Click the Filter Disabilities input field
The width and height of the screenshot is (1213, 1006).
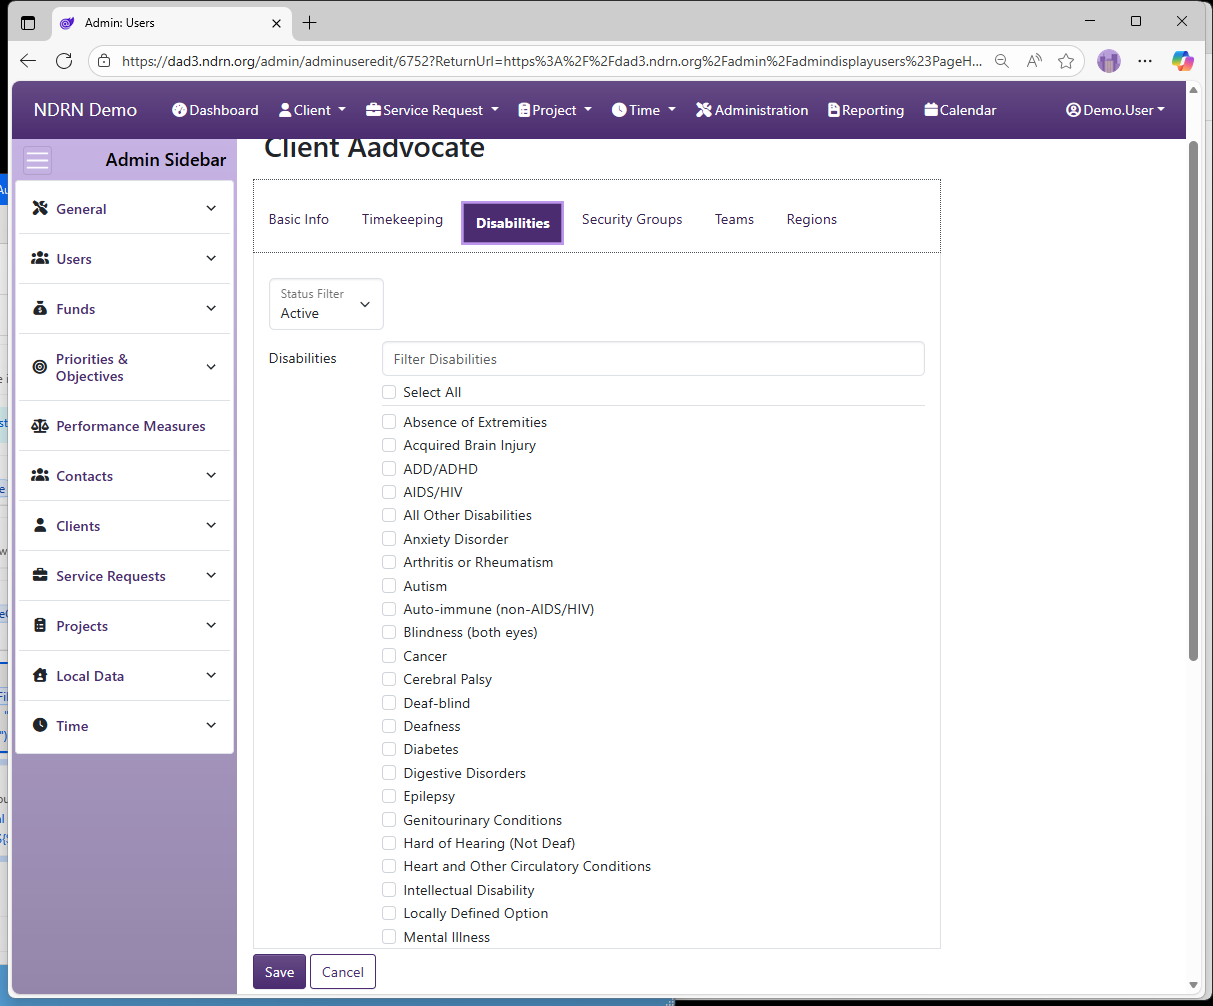[x=653, y=359]
